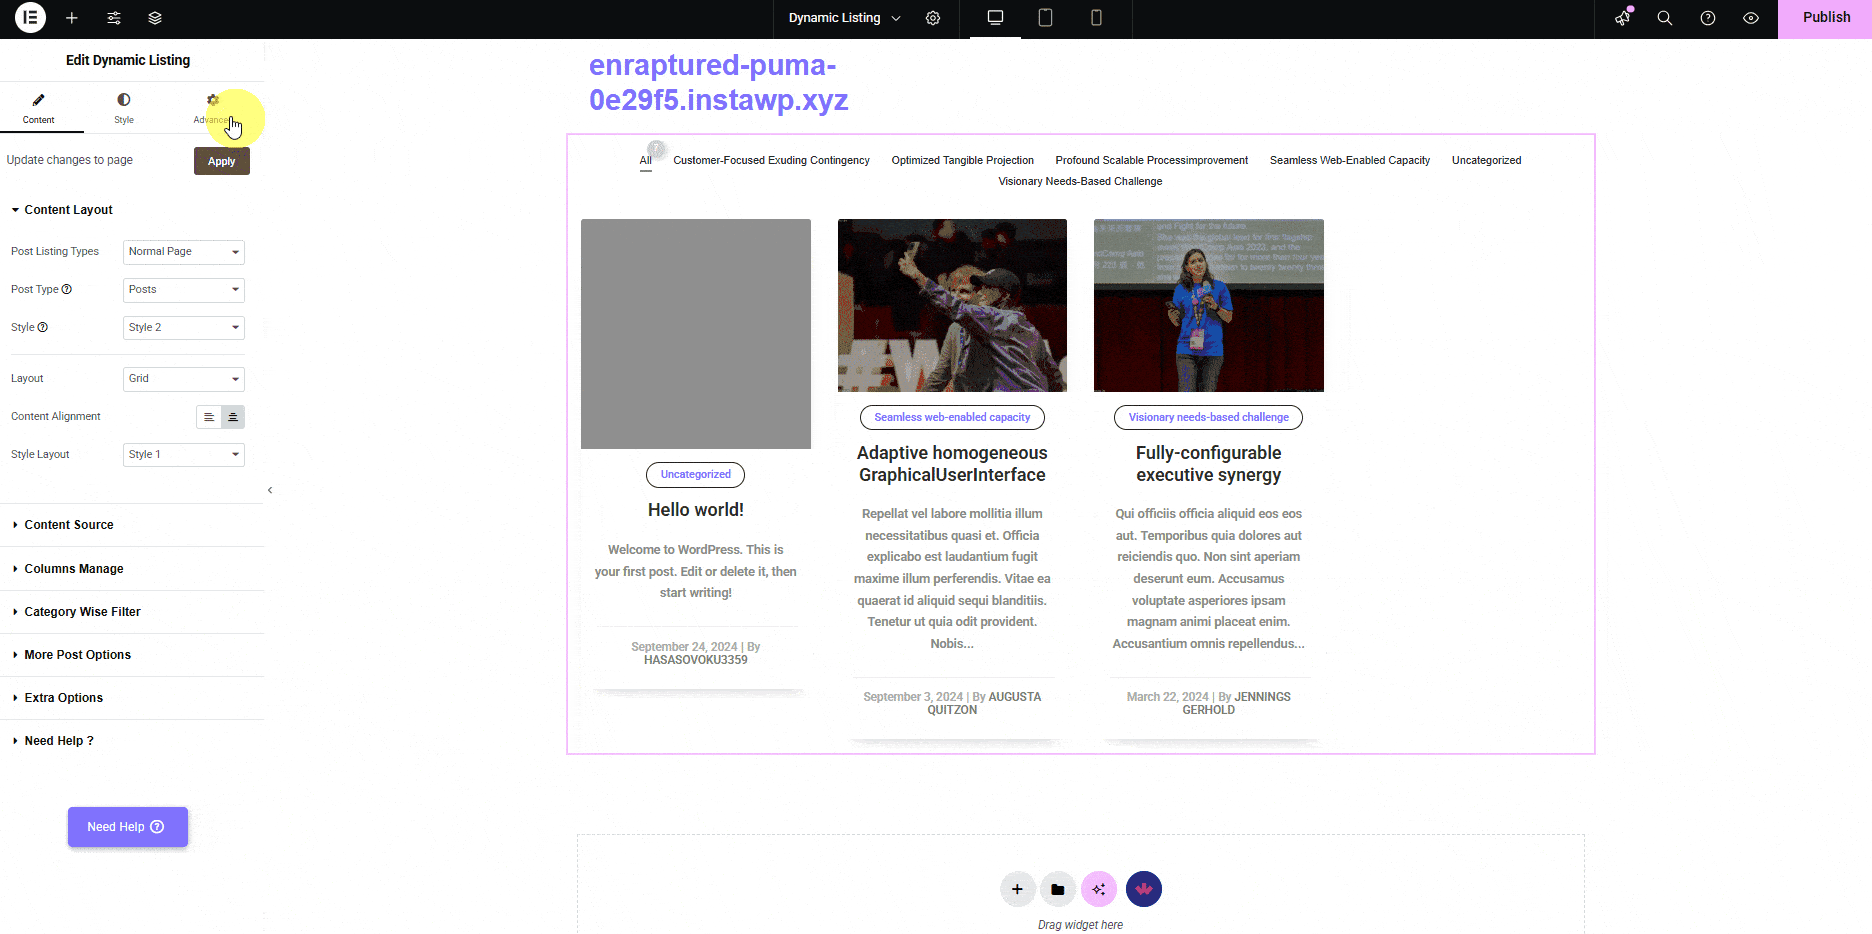Open the Add Element plus icon

(x=72, y=18)
